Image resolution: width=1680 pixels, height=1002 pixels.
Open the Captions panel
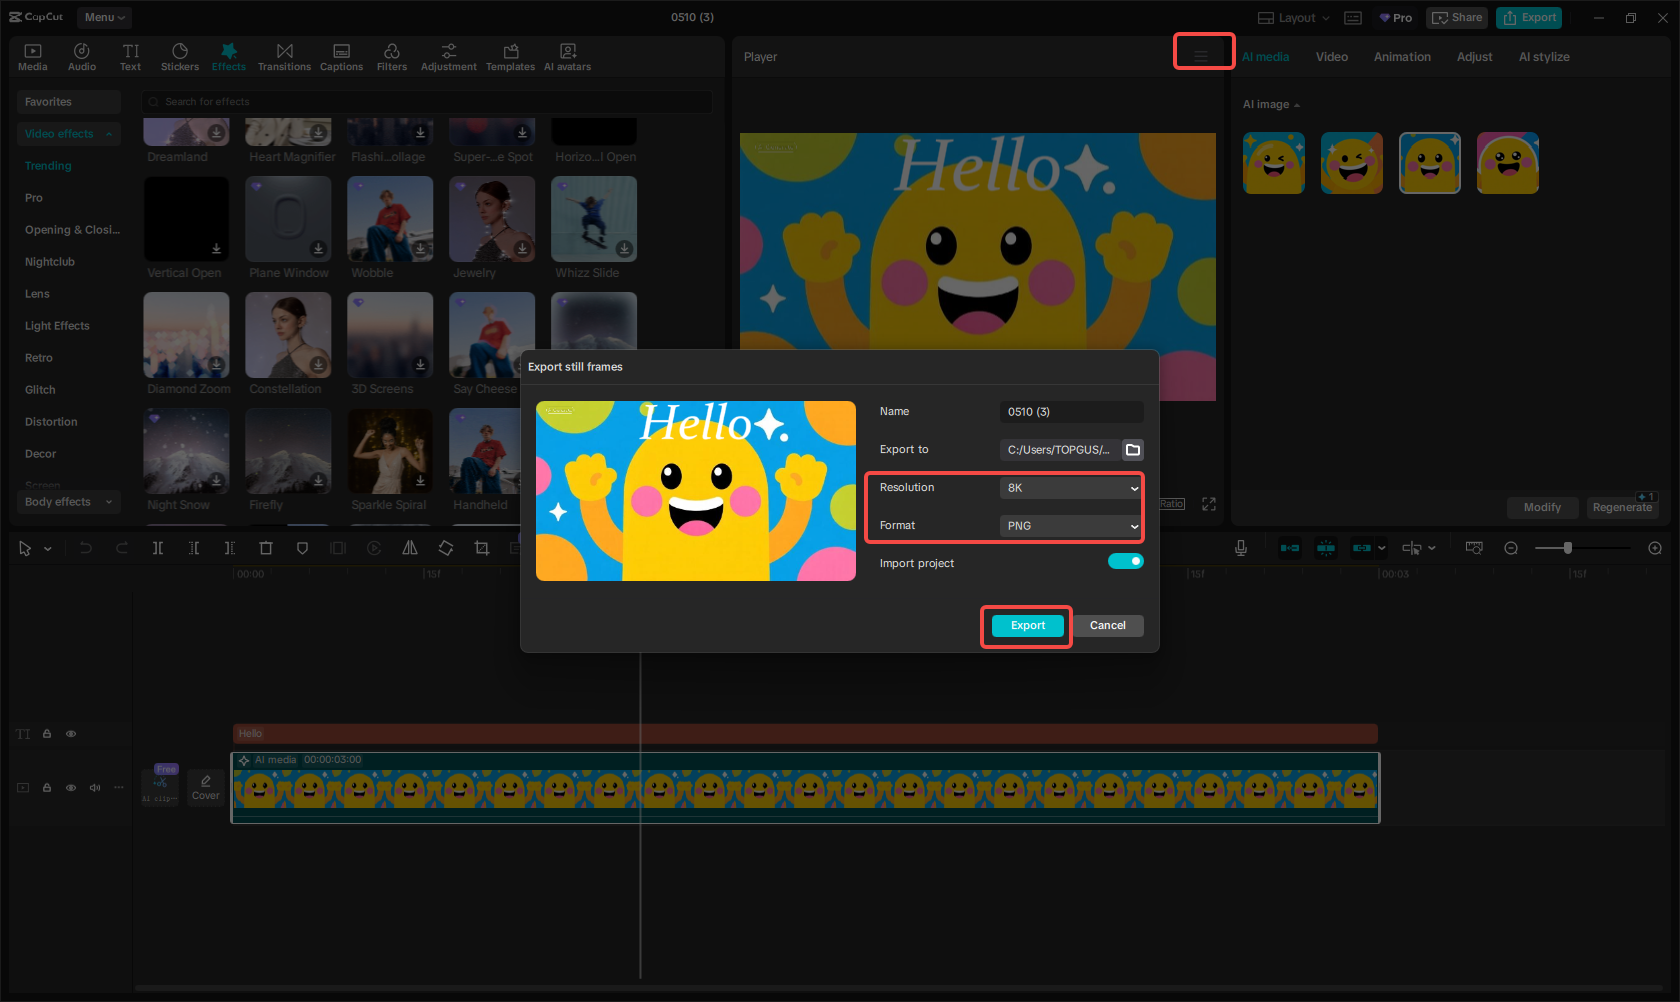tap(341, 57)
